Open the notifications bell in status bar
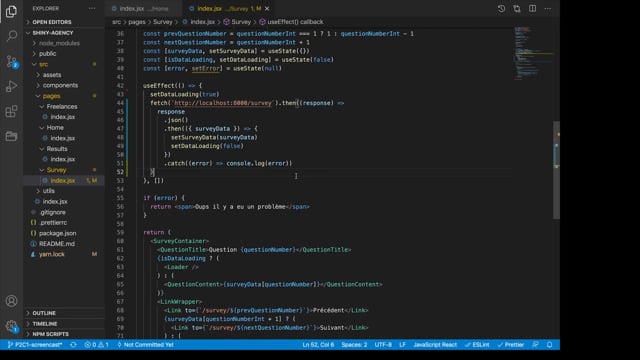 coord(550,345)
